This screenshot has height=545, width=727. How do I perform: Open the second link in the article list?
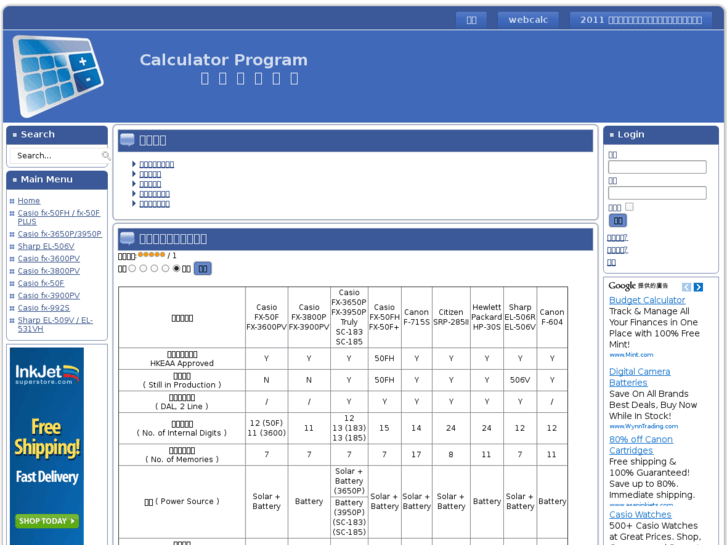(x=150, y=174)
